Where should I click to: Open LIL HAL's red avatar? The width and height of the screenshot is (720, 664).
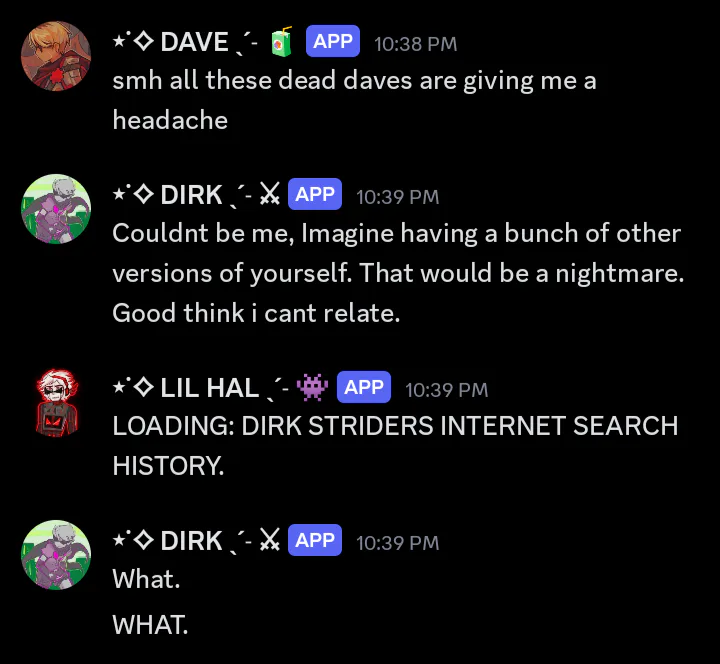pos(57,403)
